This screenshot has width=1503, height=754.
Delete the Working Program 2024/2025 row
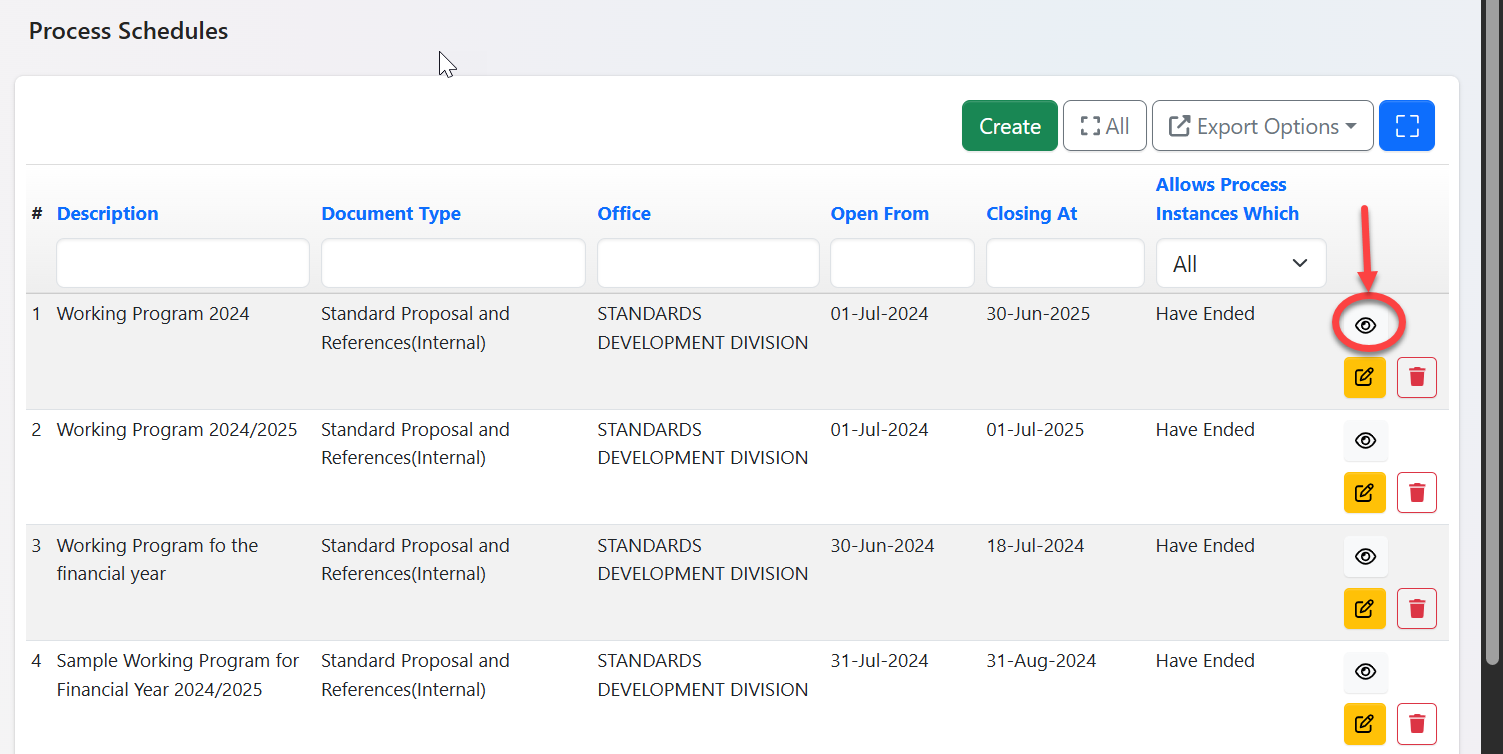point(1416,492)
